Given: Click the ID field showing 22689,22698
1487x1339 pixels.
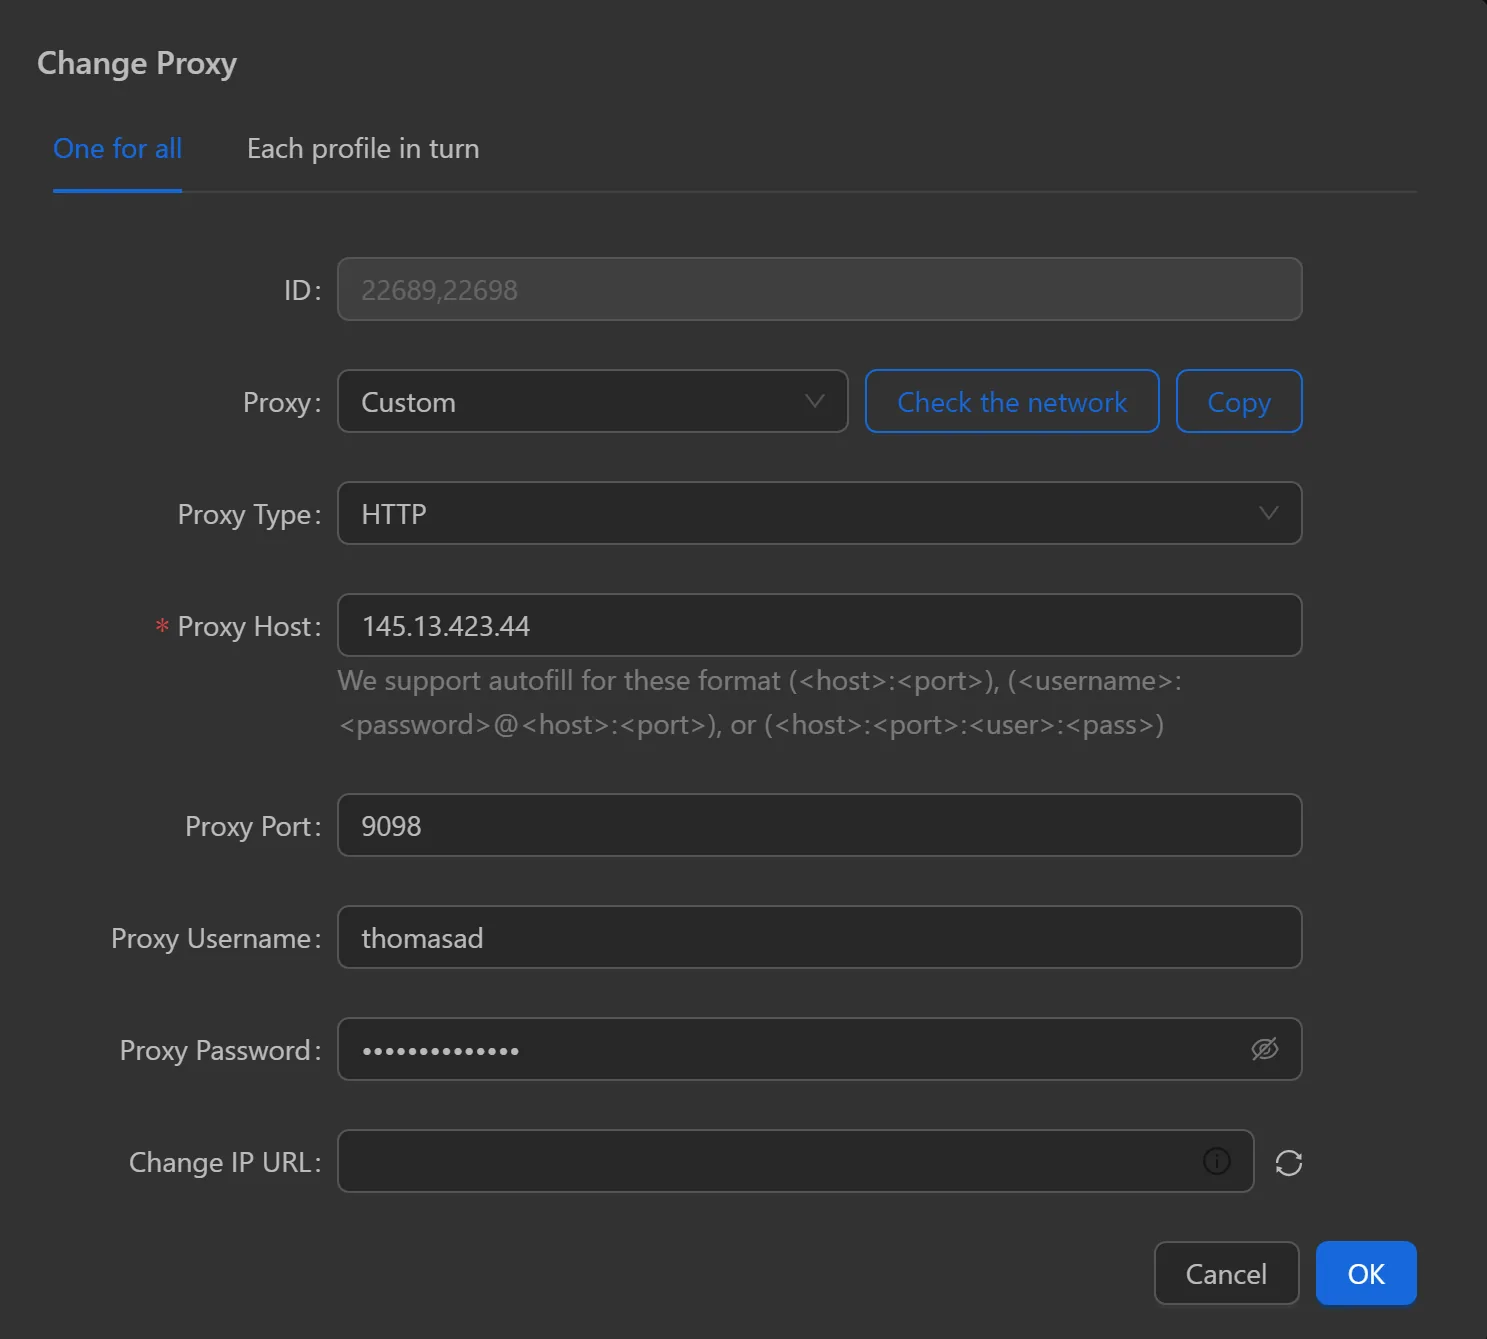Looking at the screenshot, I should coord(819,289).
